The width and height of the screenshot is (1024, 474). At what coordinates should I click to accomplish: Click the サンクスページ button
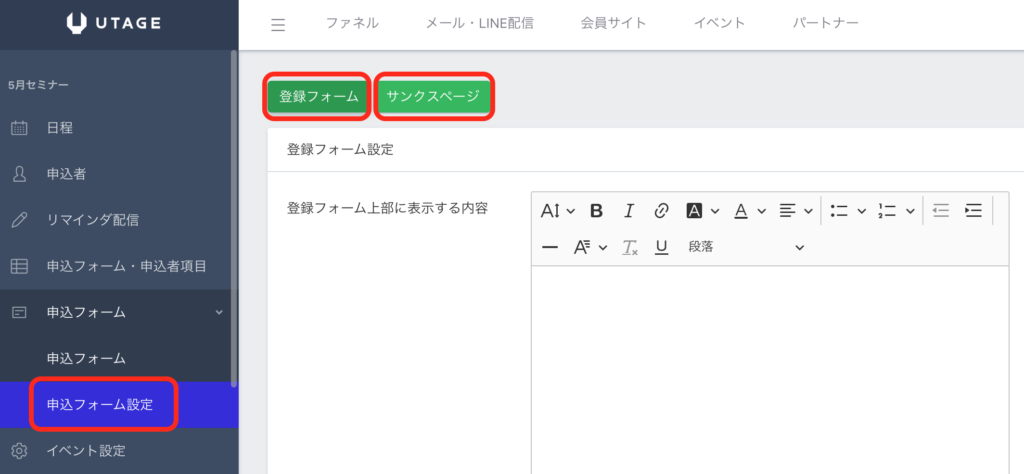(433, 97)
